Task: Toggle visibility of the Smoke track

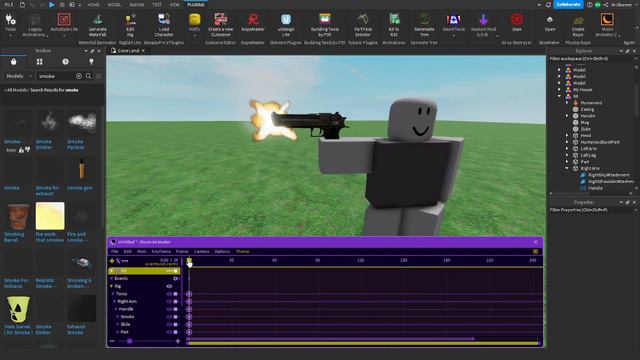Action: pos(169,317)
